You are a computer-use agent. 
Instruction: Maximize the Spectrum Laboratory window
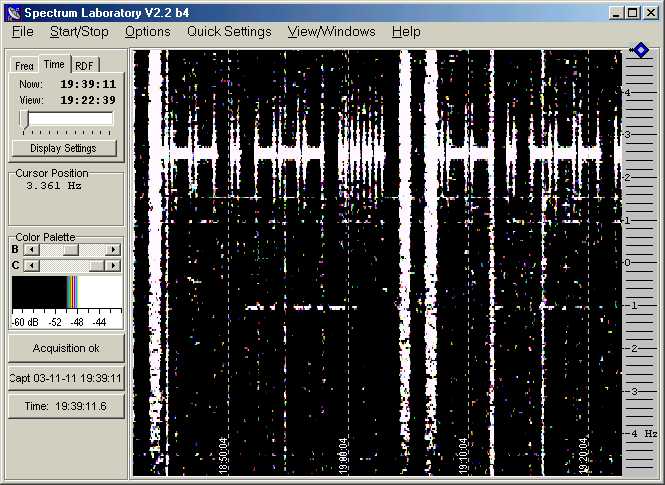point(632,13)
